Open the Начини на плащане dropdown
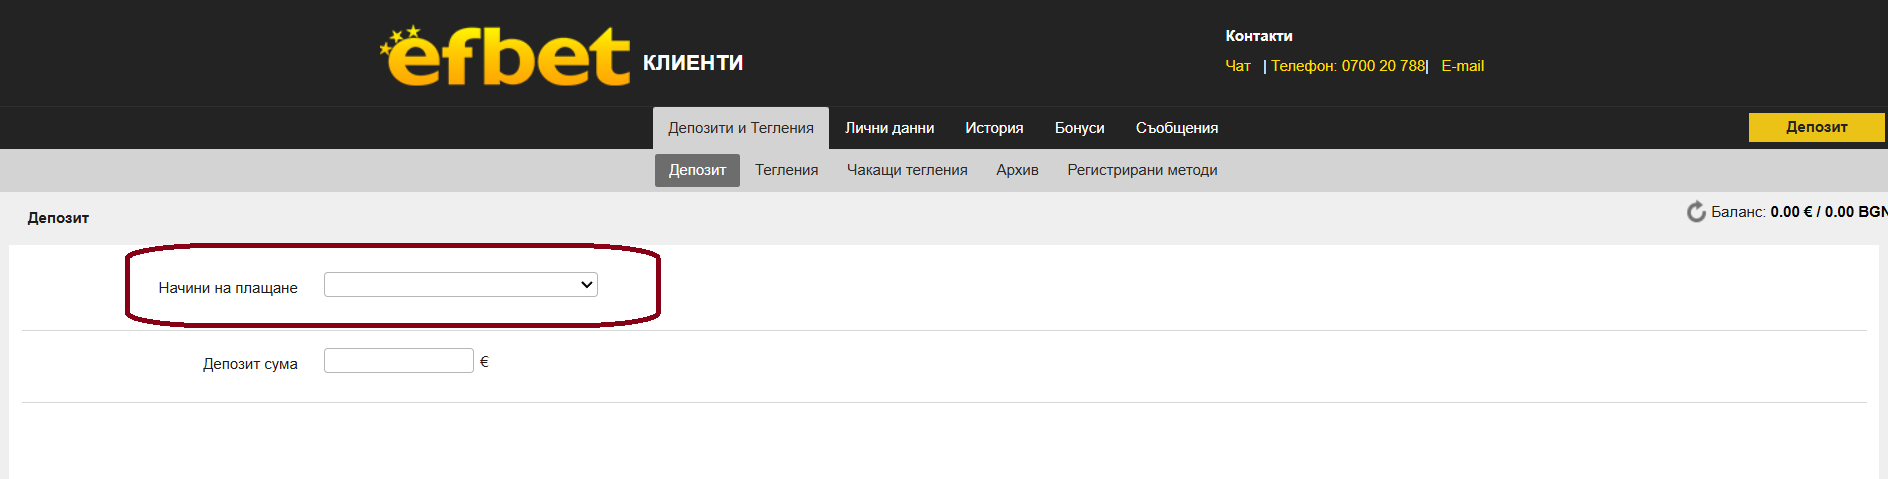1888x479 pixels. tap(461, 285)
